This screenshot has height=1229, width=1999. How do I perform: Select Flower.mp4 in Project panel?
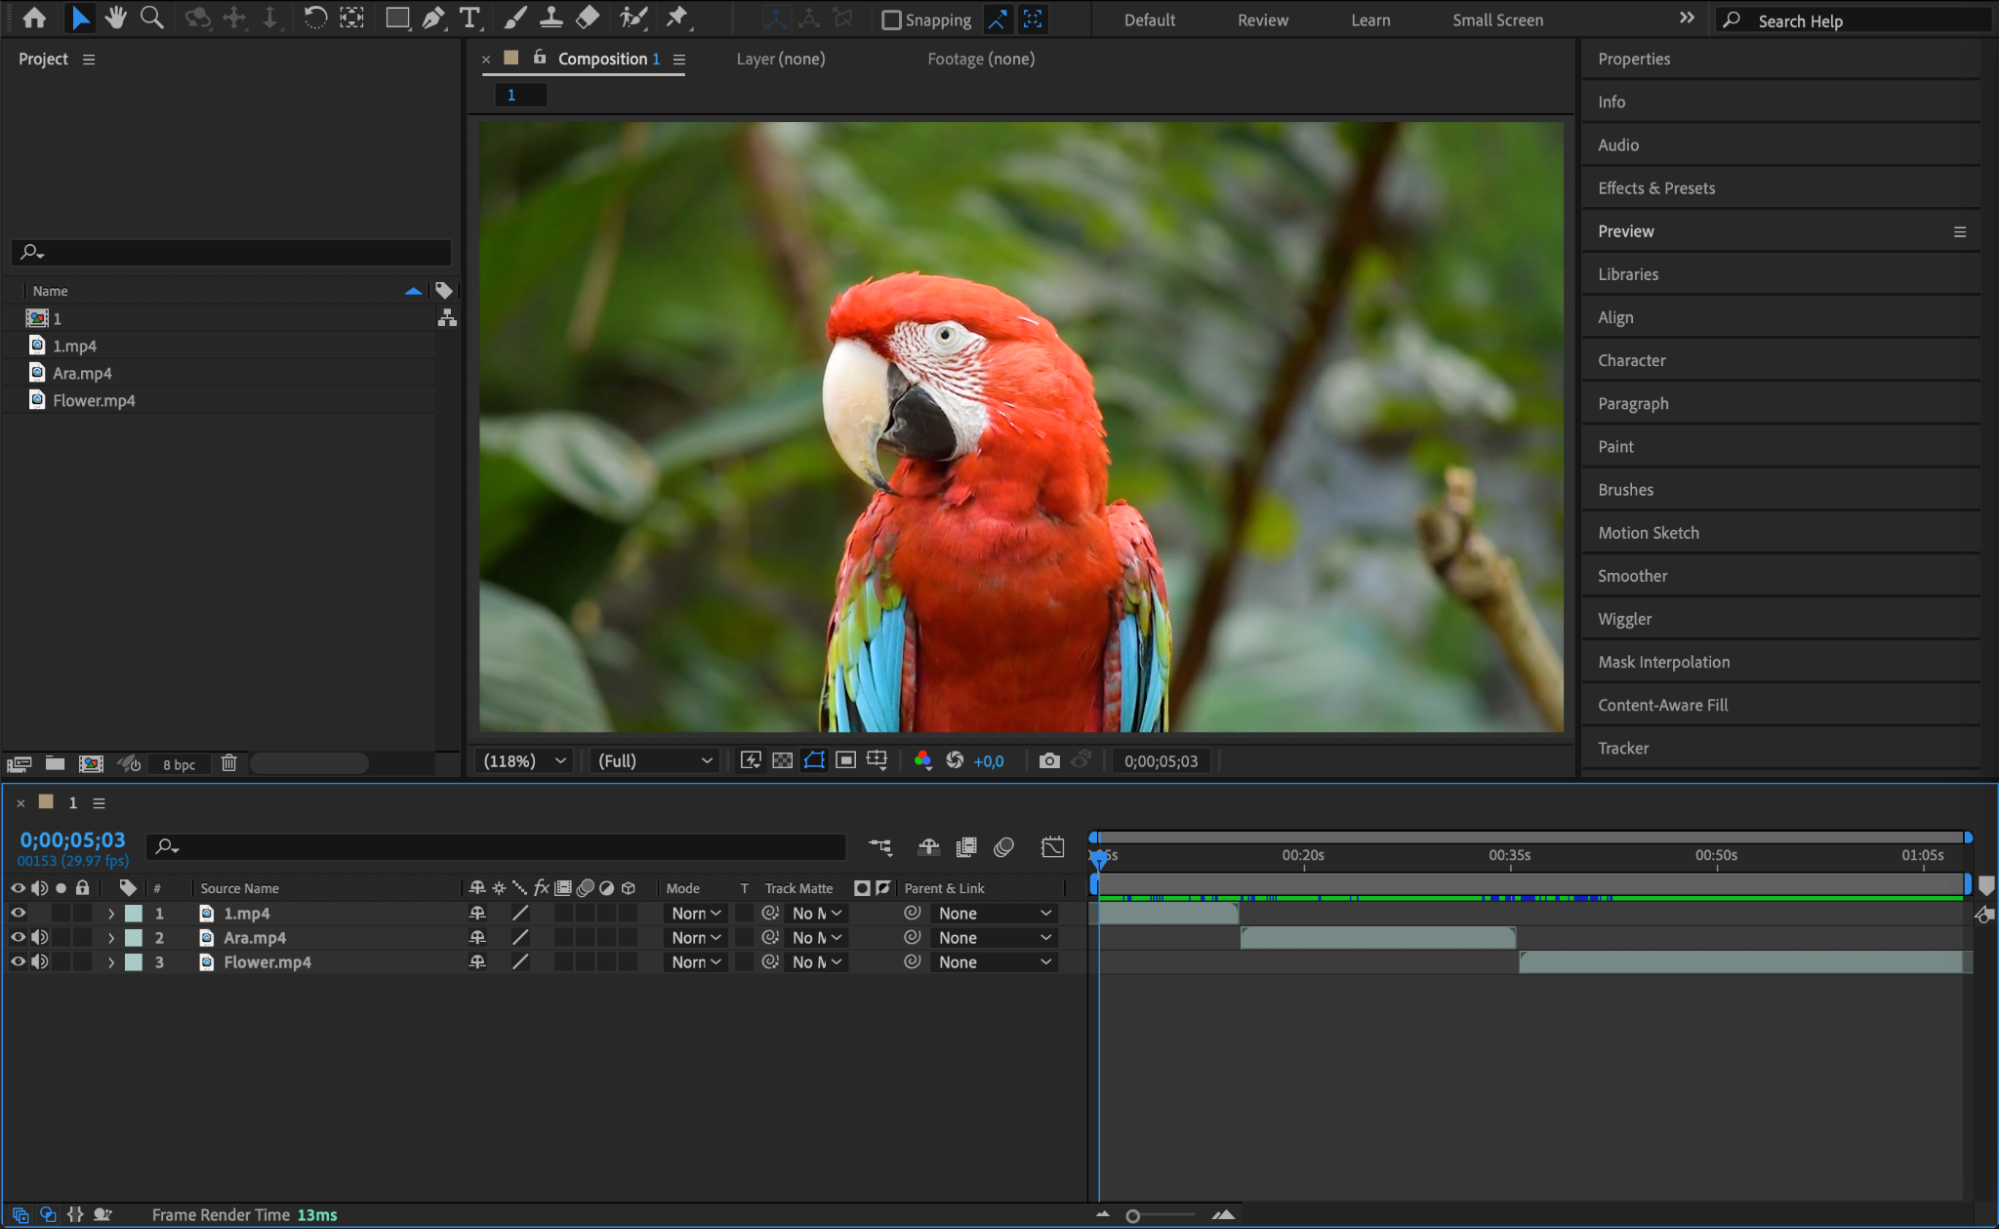tap(94, 400)
